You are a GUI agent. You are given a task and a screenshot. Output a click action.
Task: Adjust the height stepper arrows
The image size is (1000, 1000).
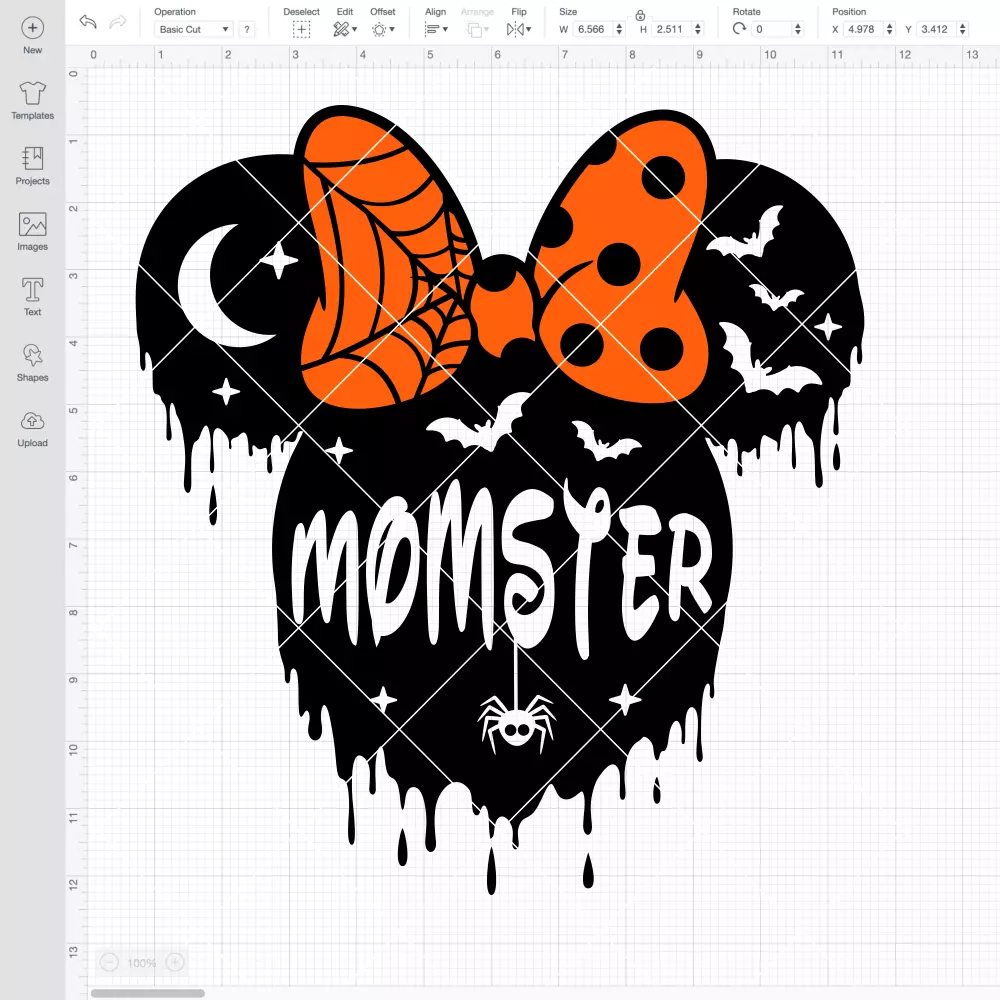(x=698, y=29)
